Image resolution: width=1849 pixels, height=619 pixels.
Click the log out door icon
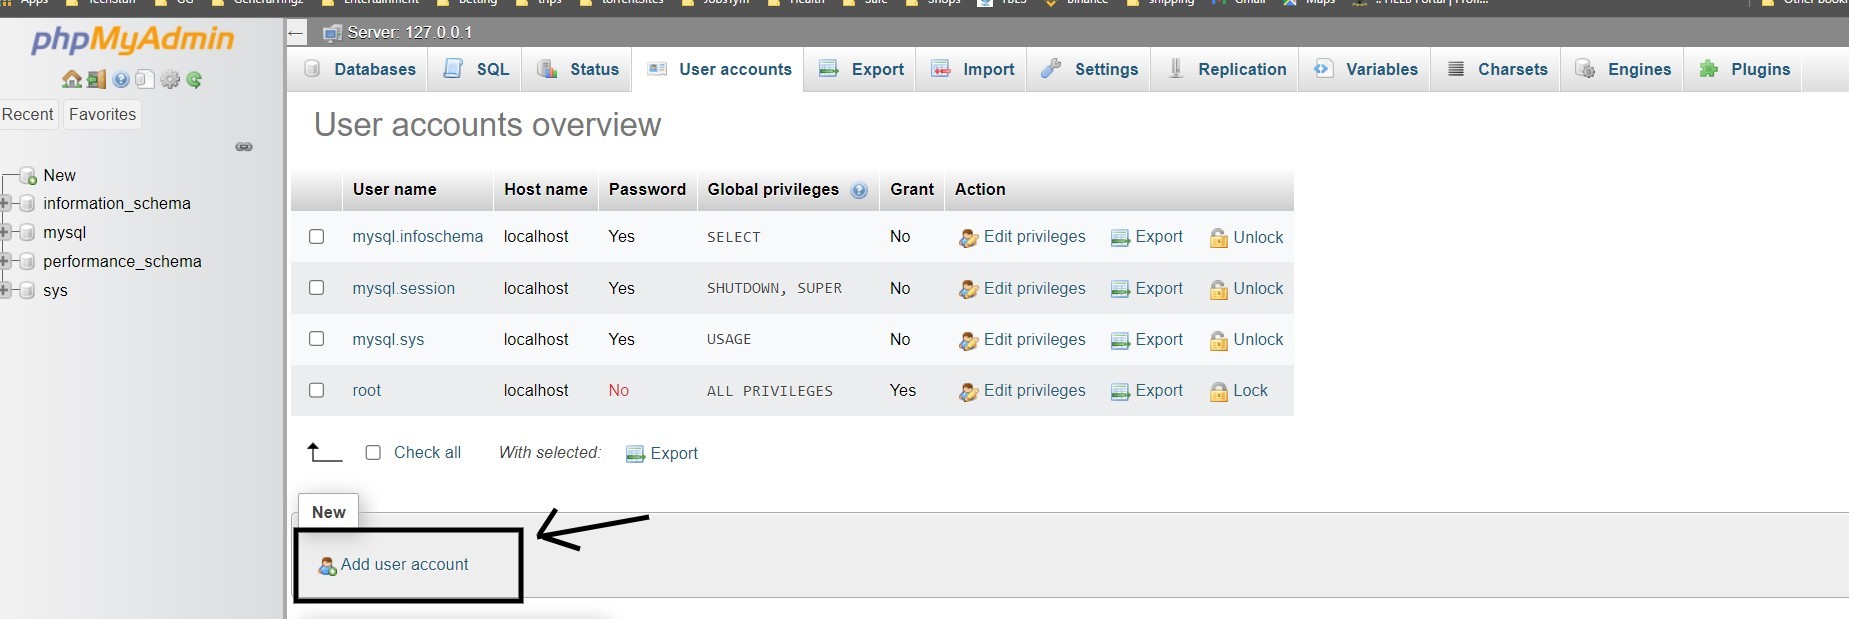(96, 79)
